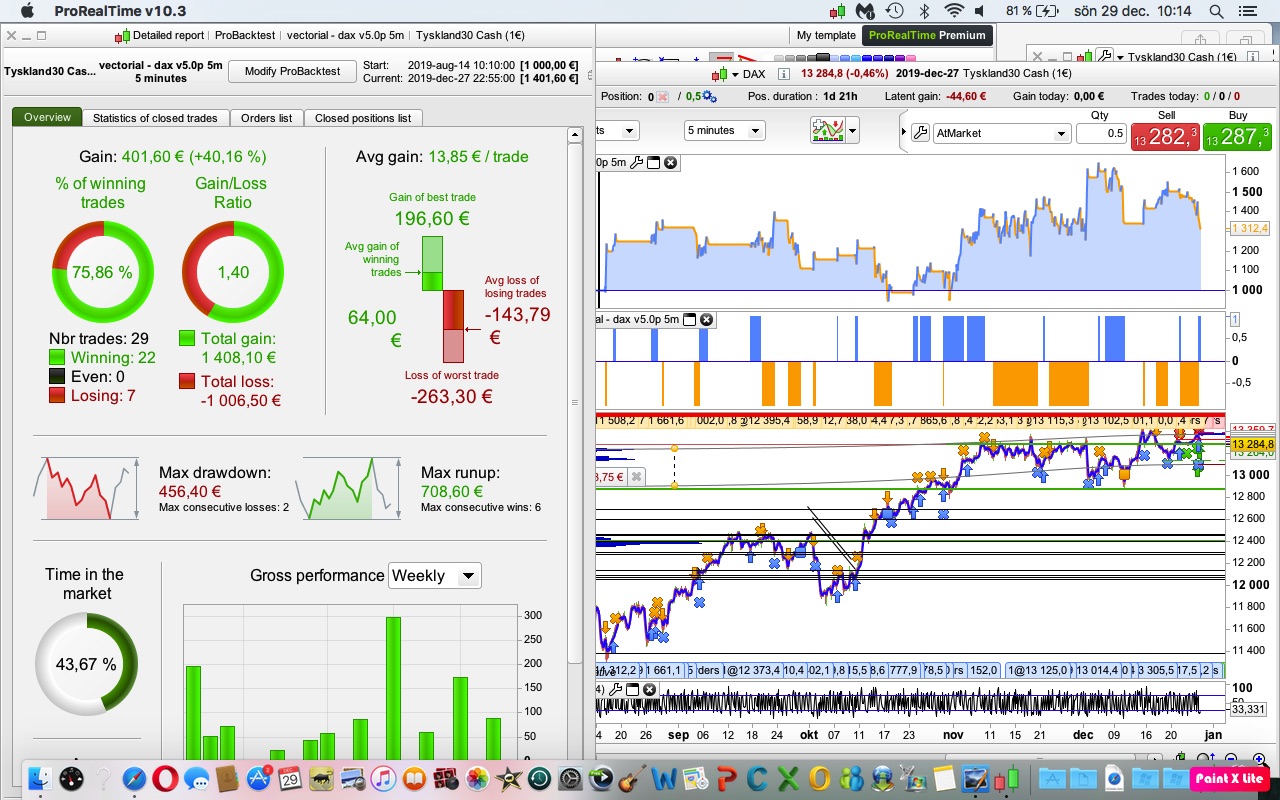The height and width of the screenshot is (800, 1280).
Task: Use the report panel vertical scrollbar
Action: click(x=574, y=400)
